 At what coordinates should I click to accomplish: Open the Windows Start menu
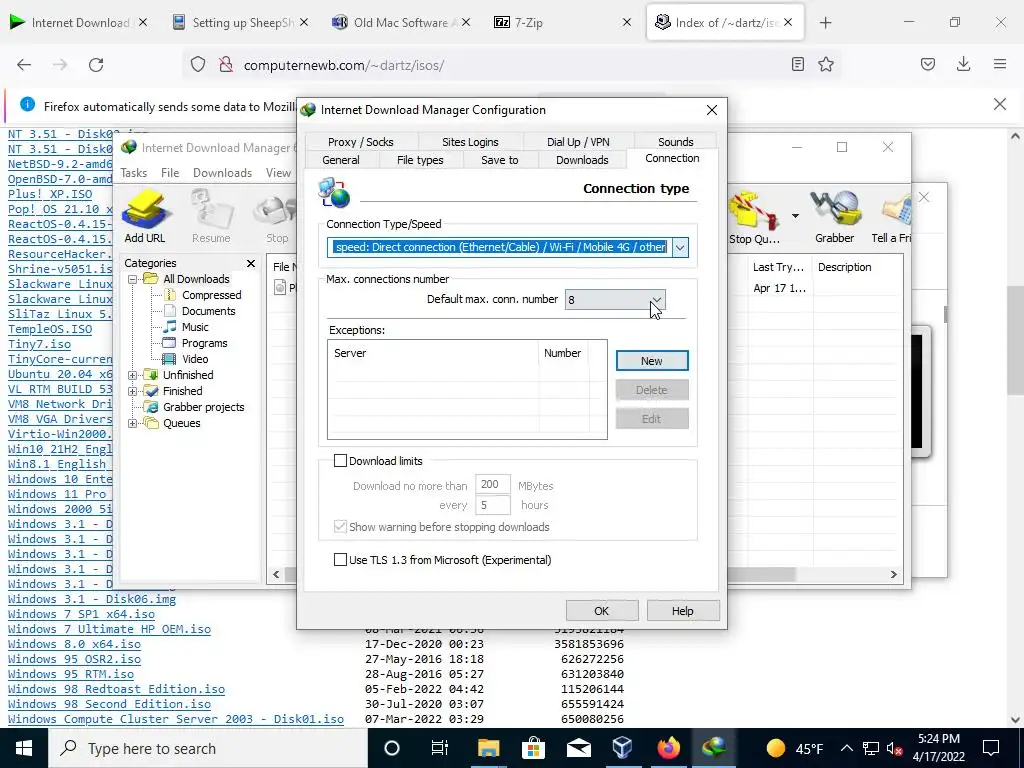[24, 748]
